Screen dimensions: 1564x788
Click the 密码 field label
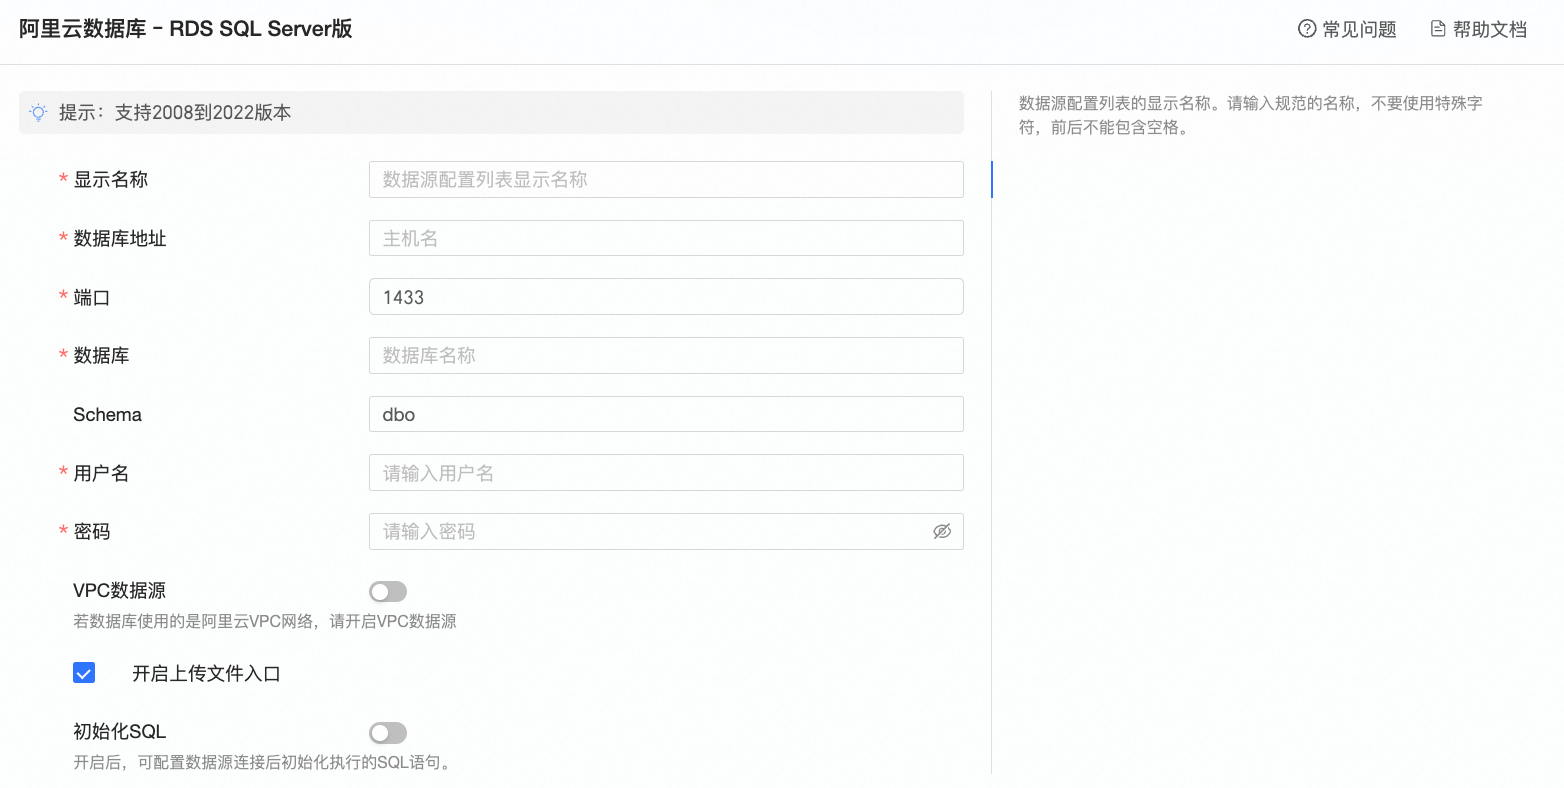click(92, 531)
